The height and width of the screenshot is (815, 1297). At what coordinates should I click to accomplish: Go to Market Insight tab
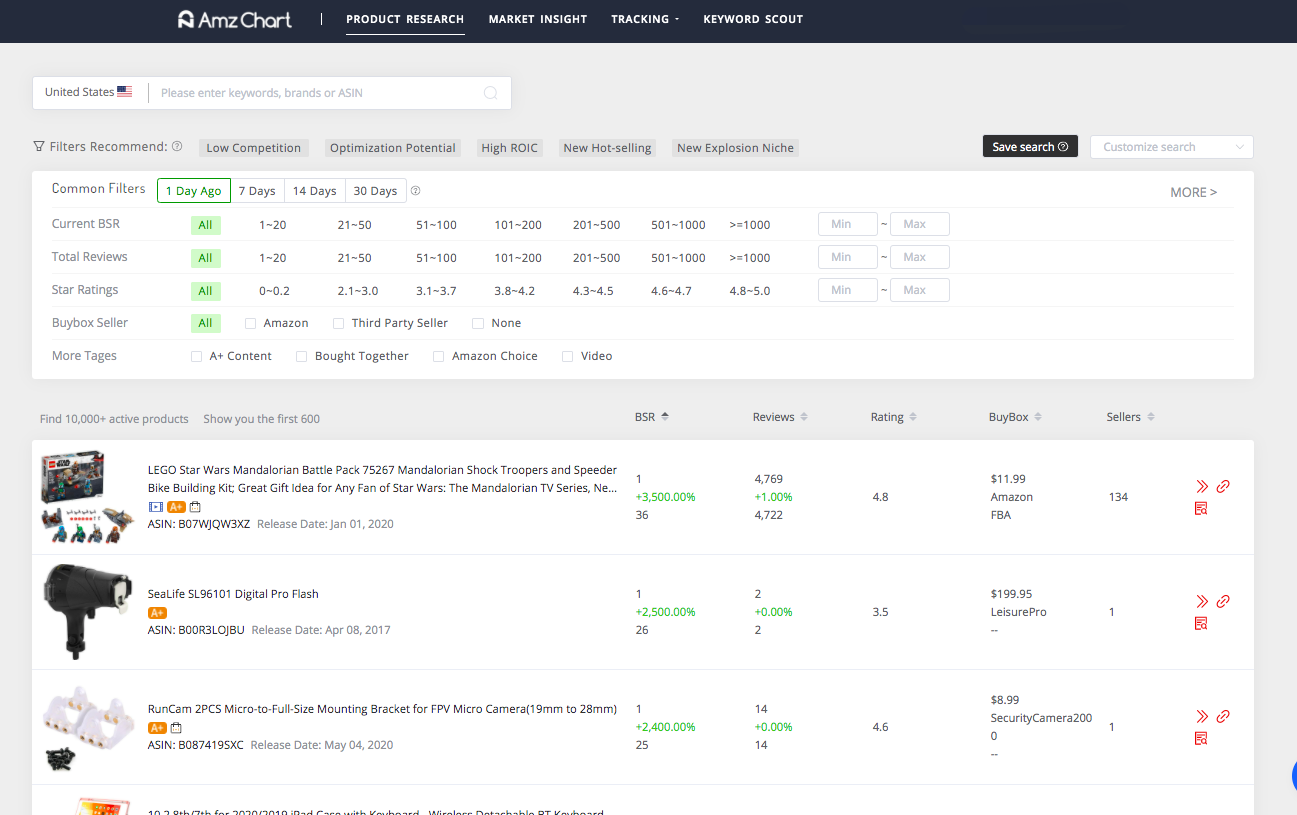click(x=537, y=19)
